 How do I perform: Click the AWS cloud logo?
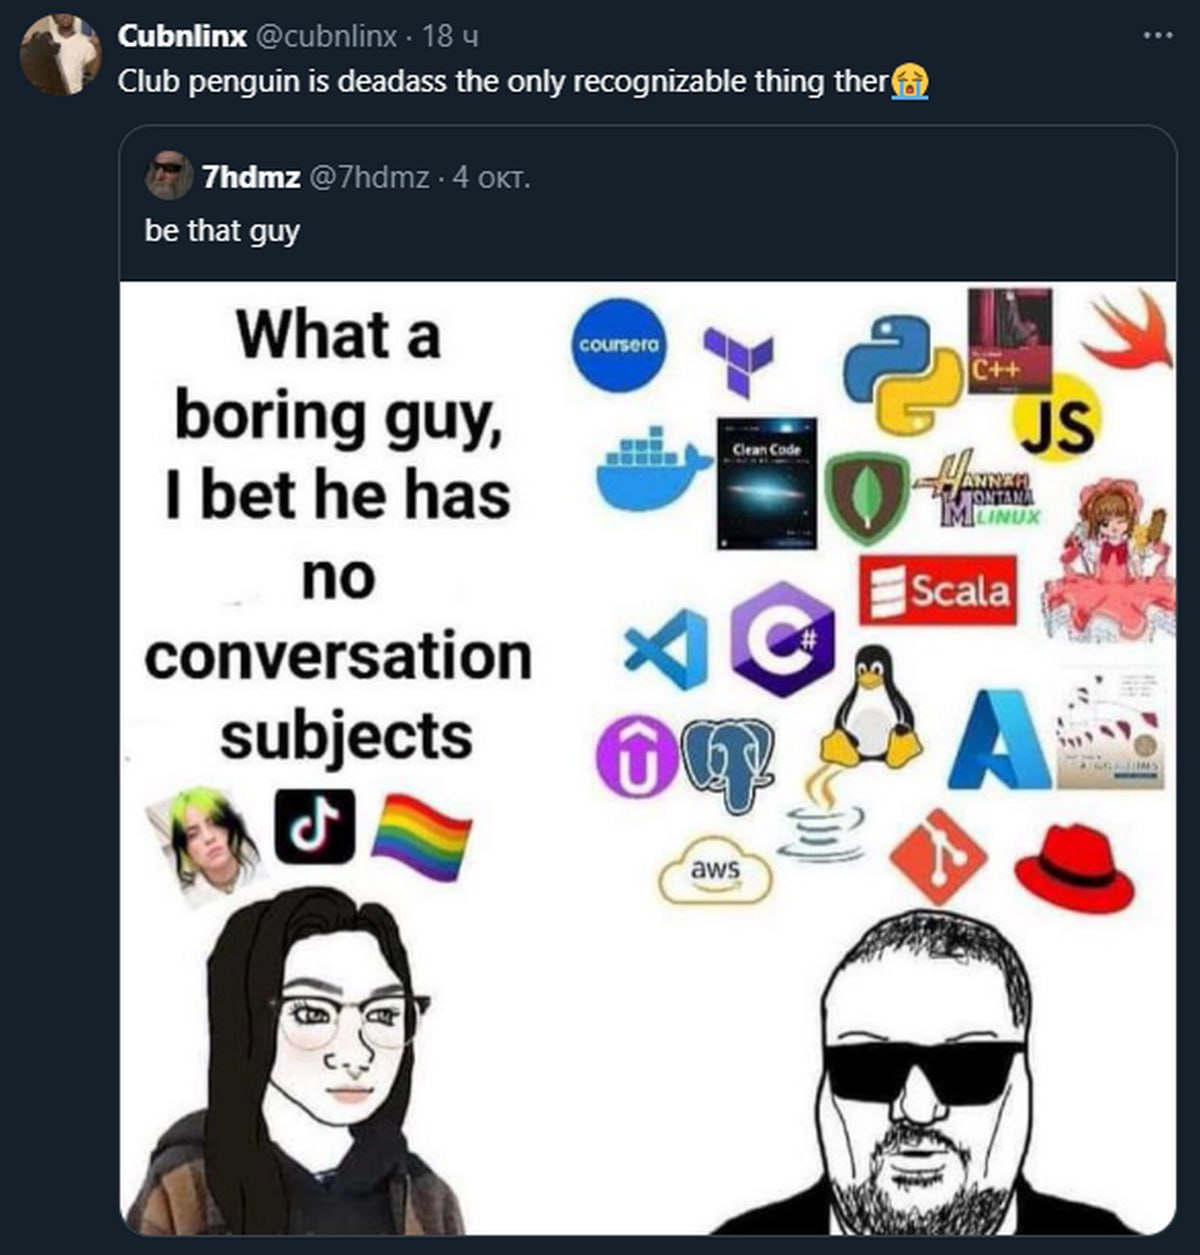(715, 870)
